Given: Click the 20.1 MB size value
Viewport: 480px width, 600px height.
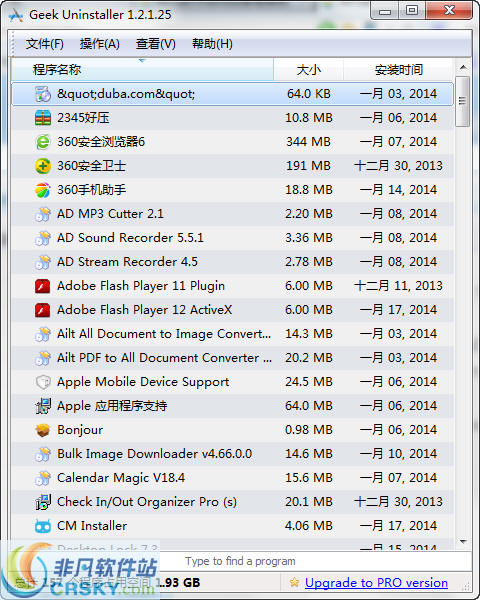Looking at the screenshot, I should point(309,502).
